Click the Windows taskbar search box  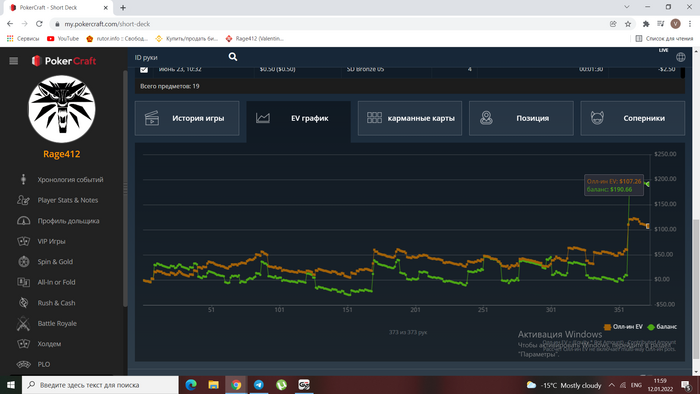coord(100,385)
